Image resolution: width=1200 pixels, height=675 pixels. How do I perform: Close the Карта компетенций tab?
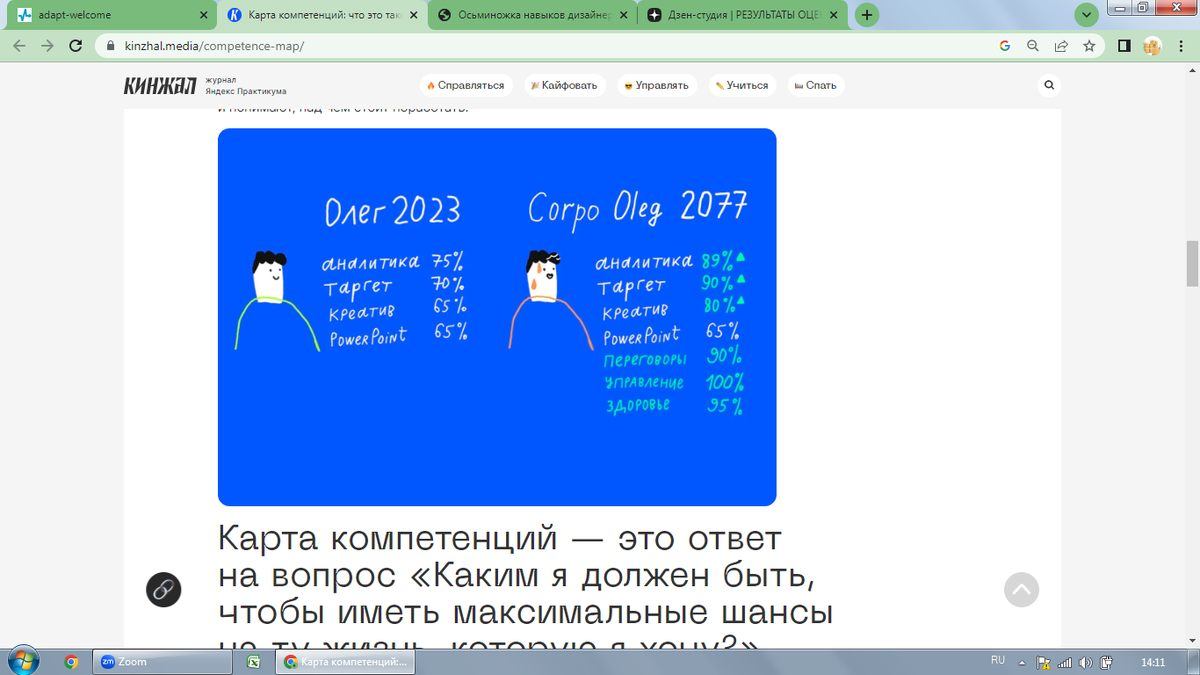(x=414, y=15)
